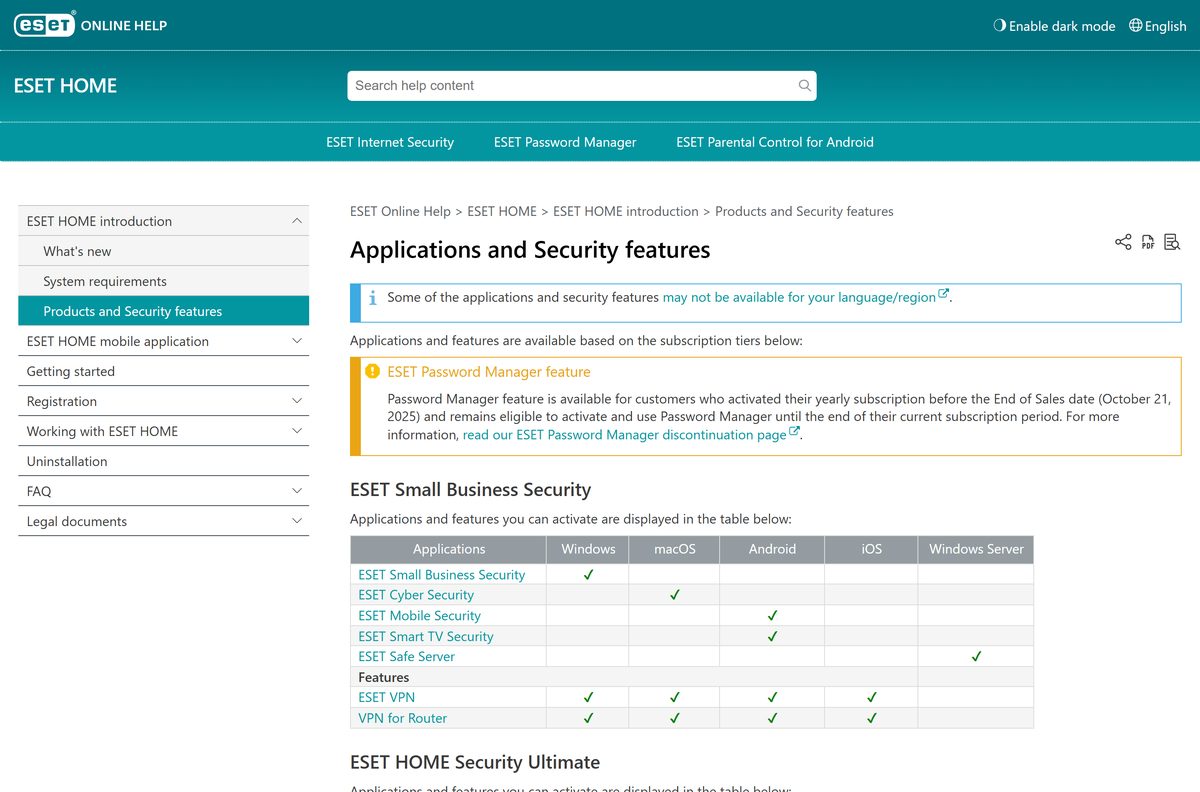Screen dimensions: 1200x792
Task: Click the Applications column header
Action: click(x=449, y=549)
